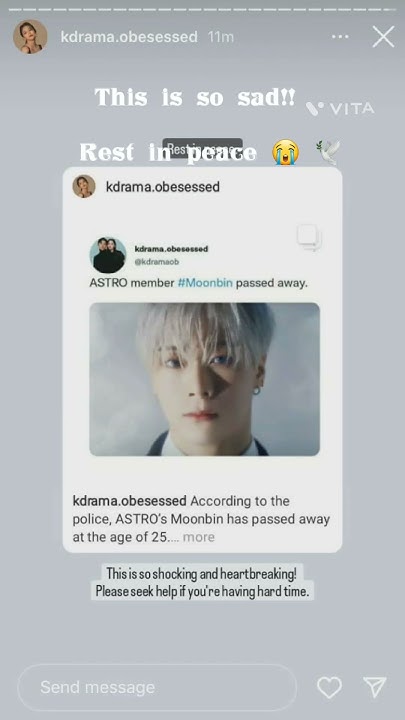This screenshot has width=405, height=720.
Task: Tap the dove emoji sticker
Action: (328, 152)
